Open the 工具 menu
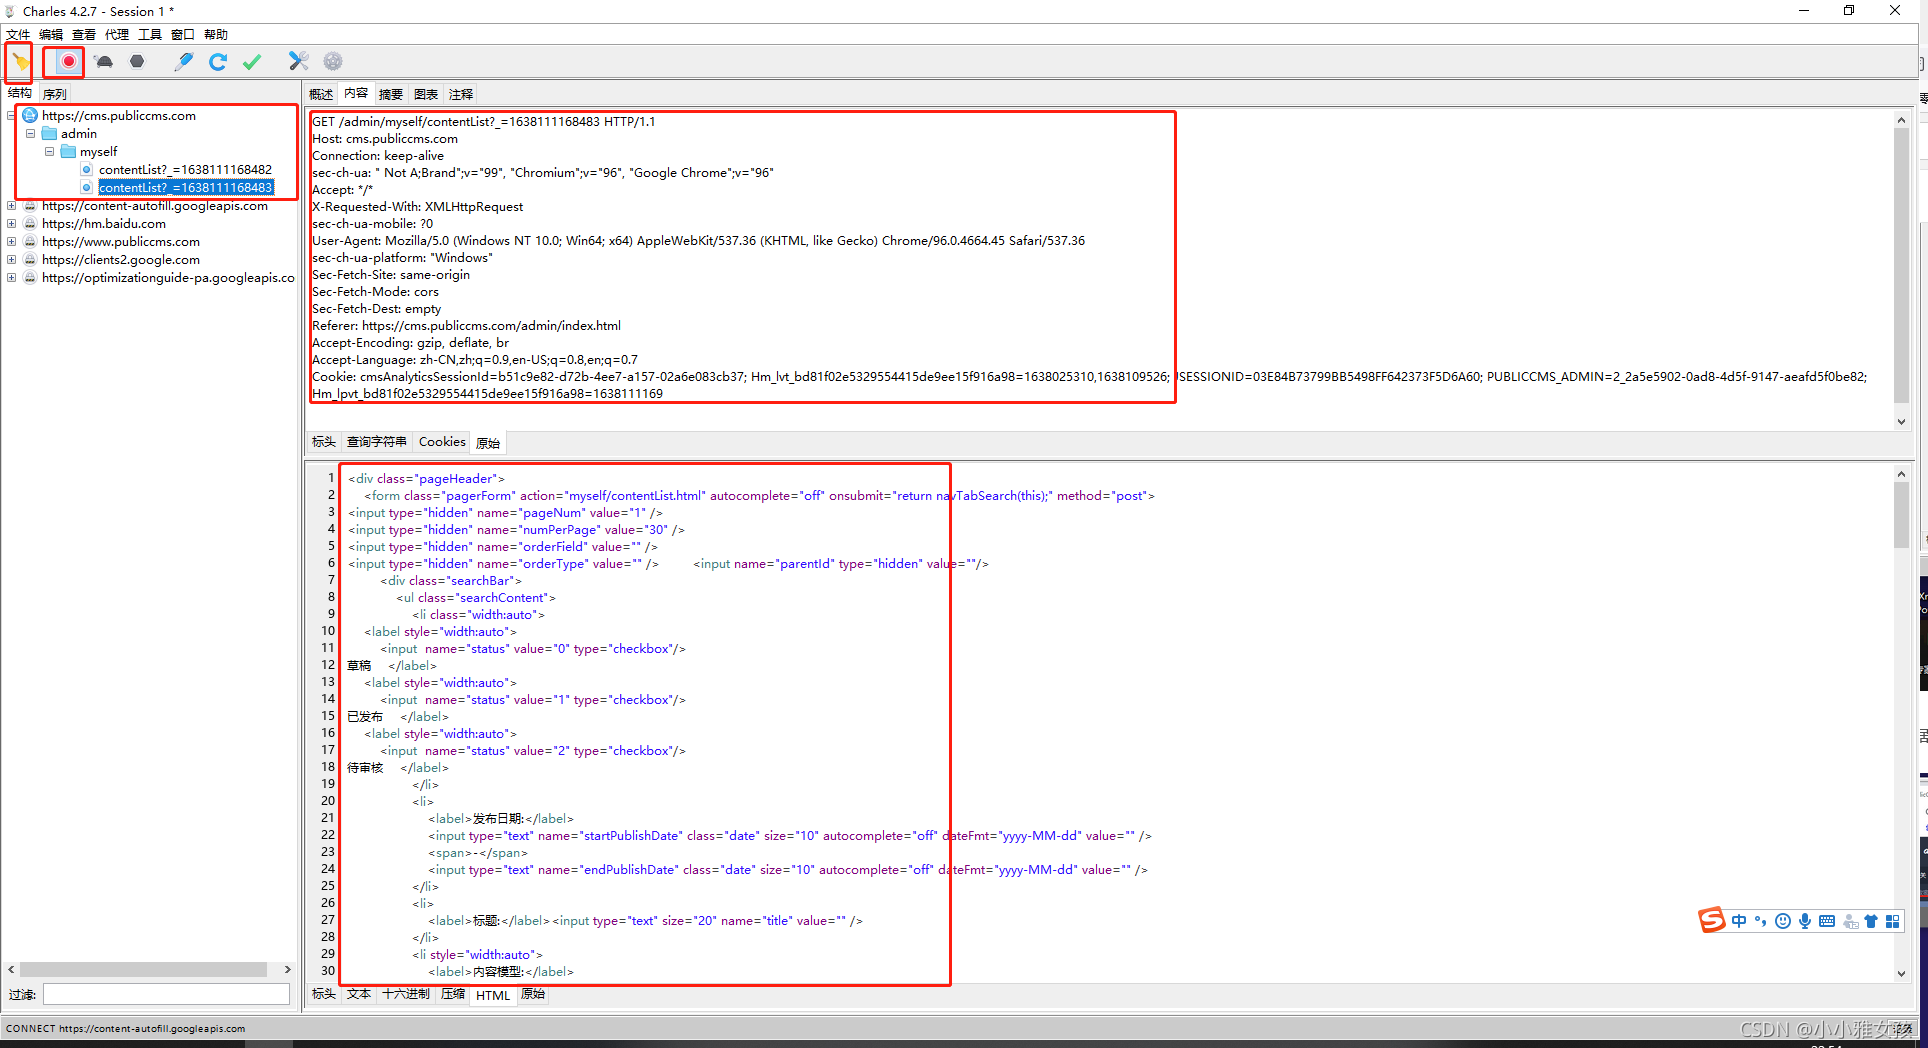Image resolution: width=1928 pixels, height=1048 pixels. click(150, 35)
